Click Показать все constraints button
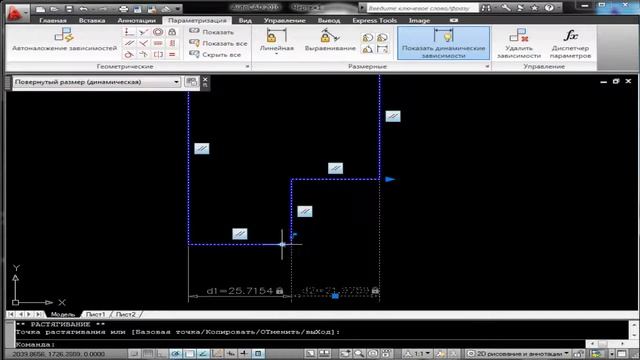640x360 pixels. click(x=218, y=43)
